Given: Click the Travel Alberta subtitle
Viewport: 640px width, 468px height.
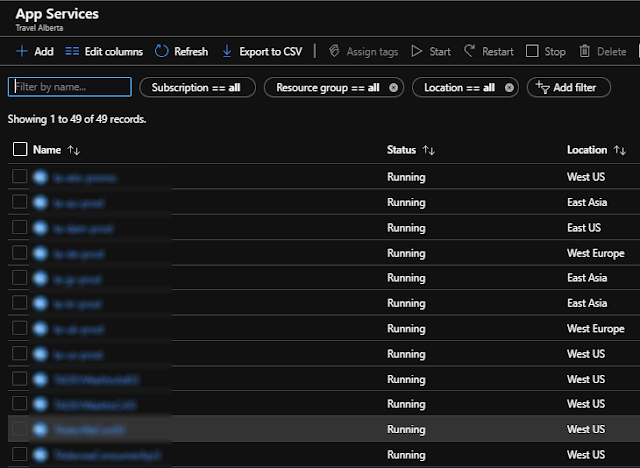Looking at the screenshot, I should (39, 28).
